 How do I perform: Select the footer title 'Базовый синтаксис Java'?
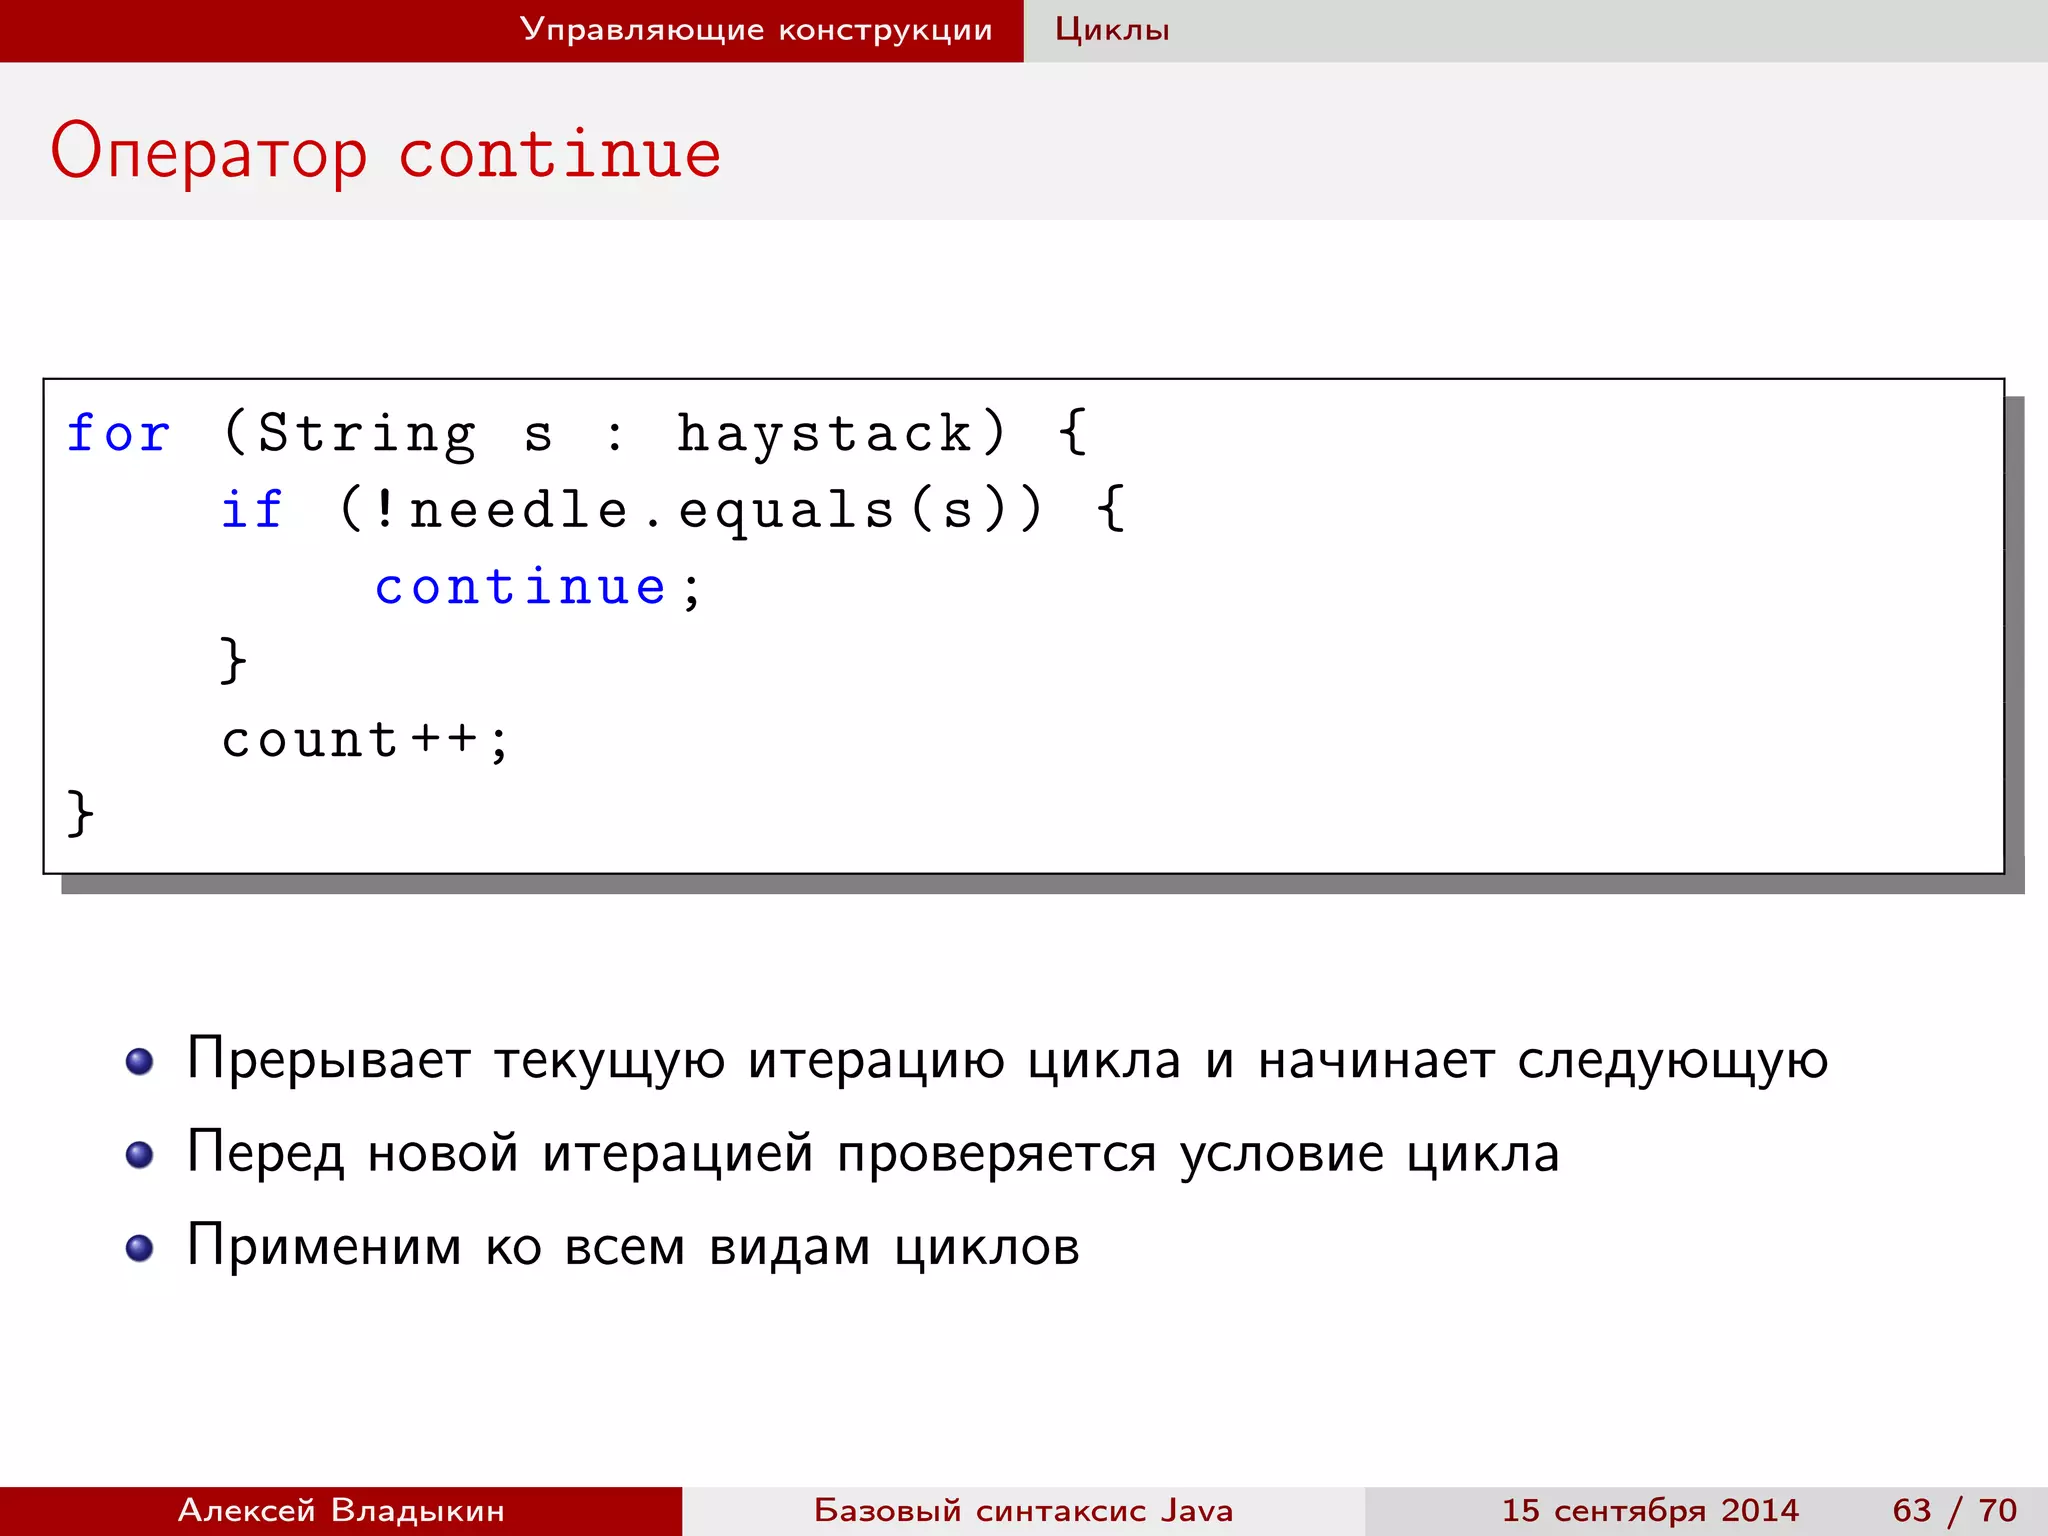(x=1023, y=1510)
